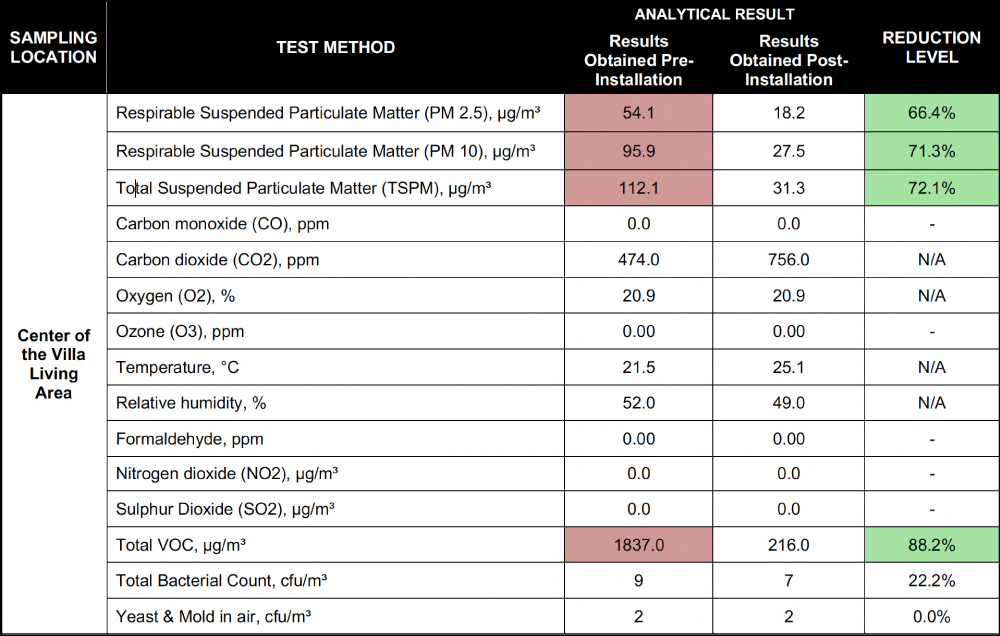The image size is (1000, 636).
Task: Select the red 1837.0 Total VOC cell
Action: coord(638,545)
